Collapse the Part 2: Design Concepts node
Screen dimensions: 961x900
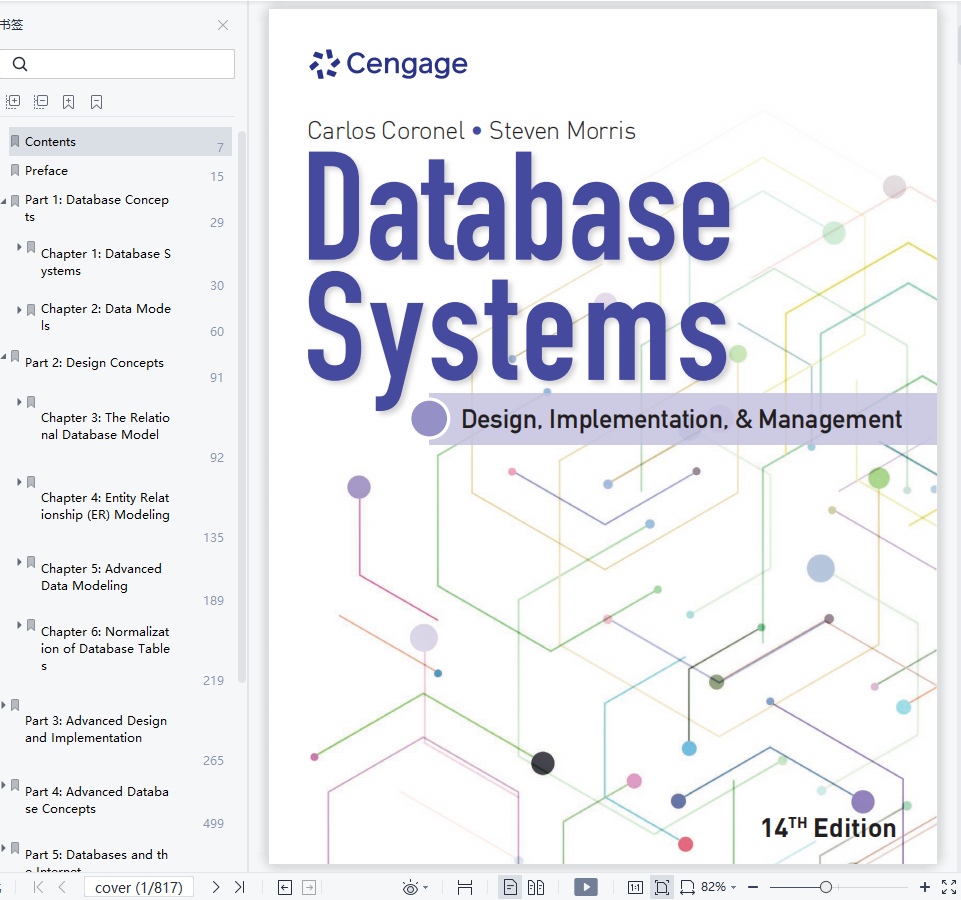4,356
